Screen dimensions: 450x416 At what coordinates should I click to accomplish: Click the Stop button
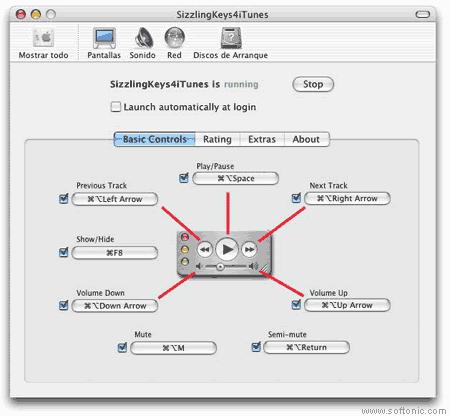[313, 84]
